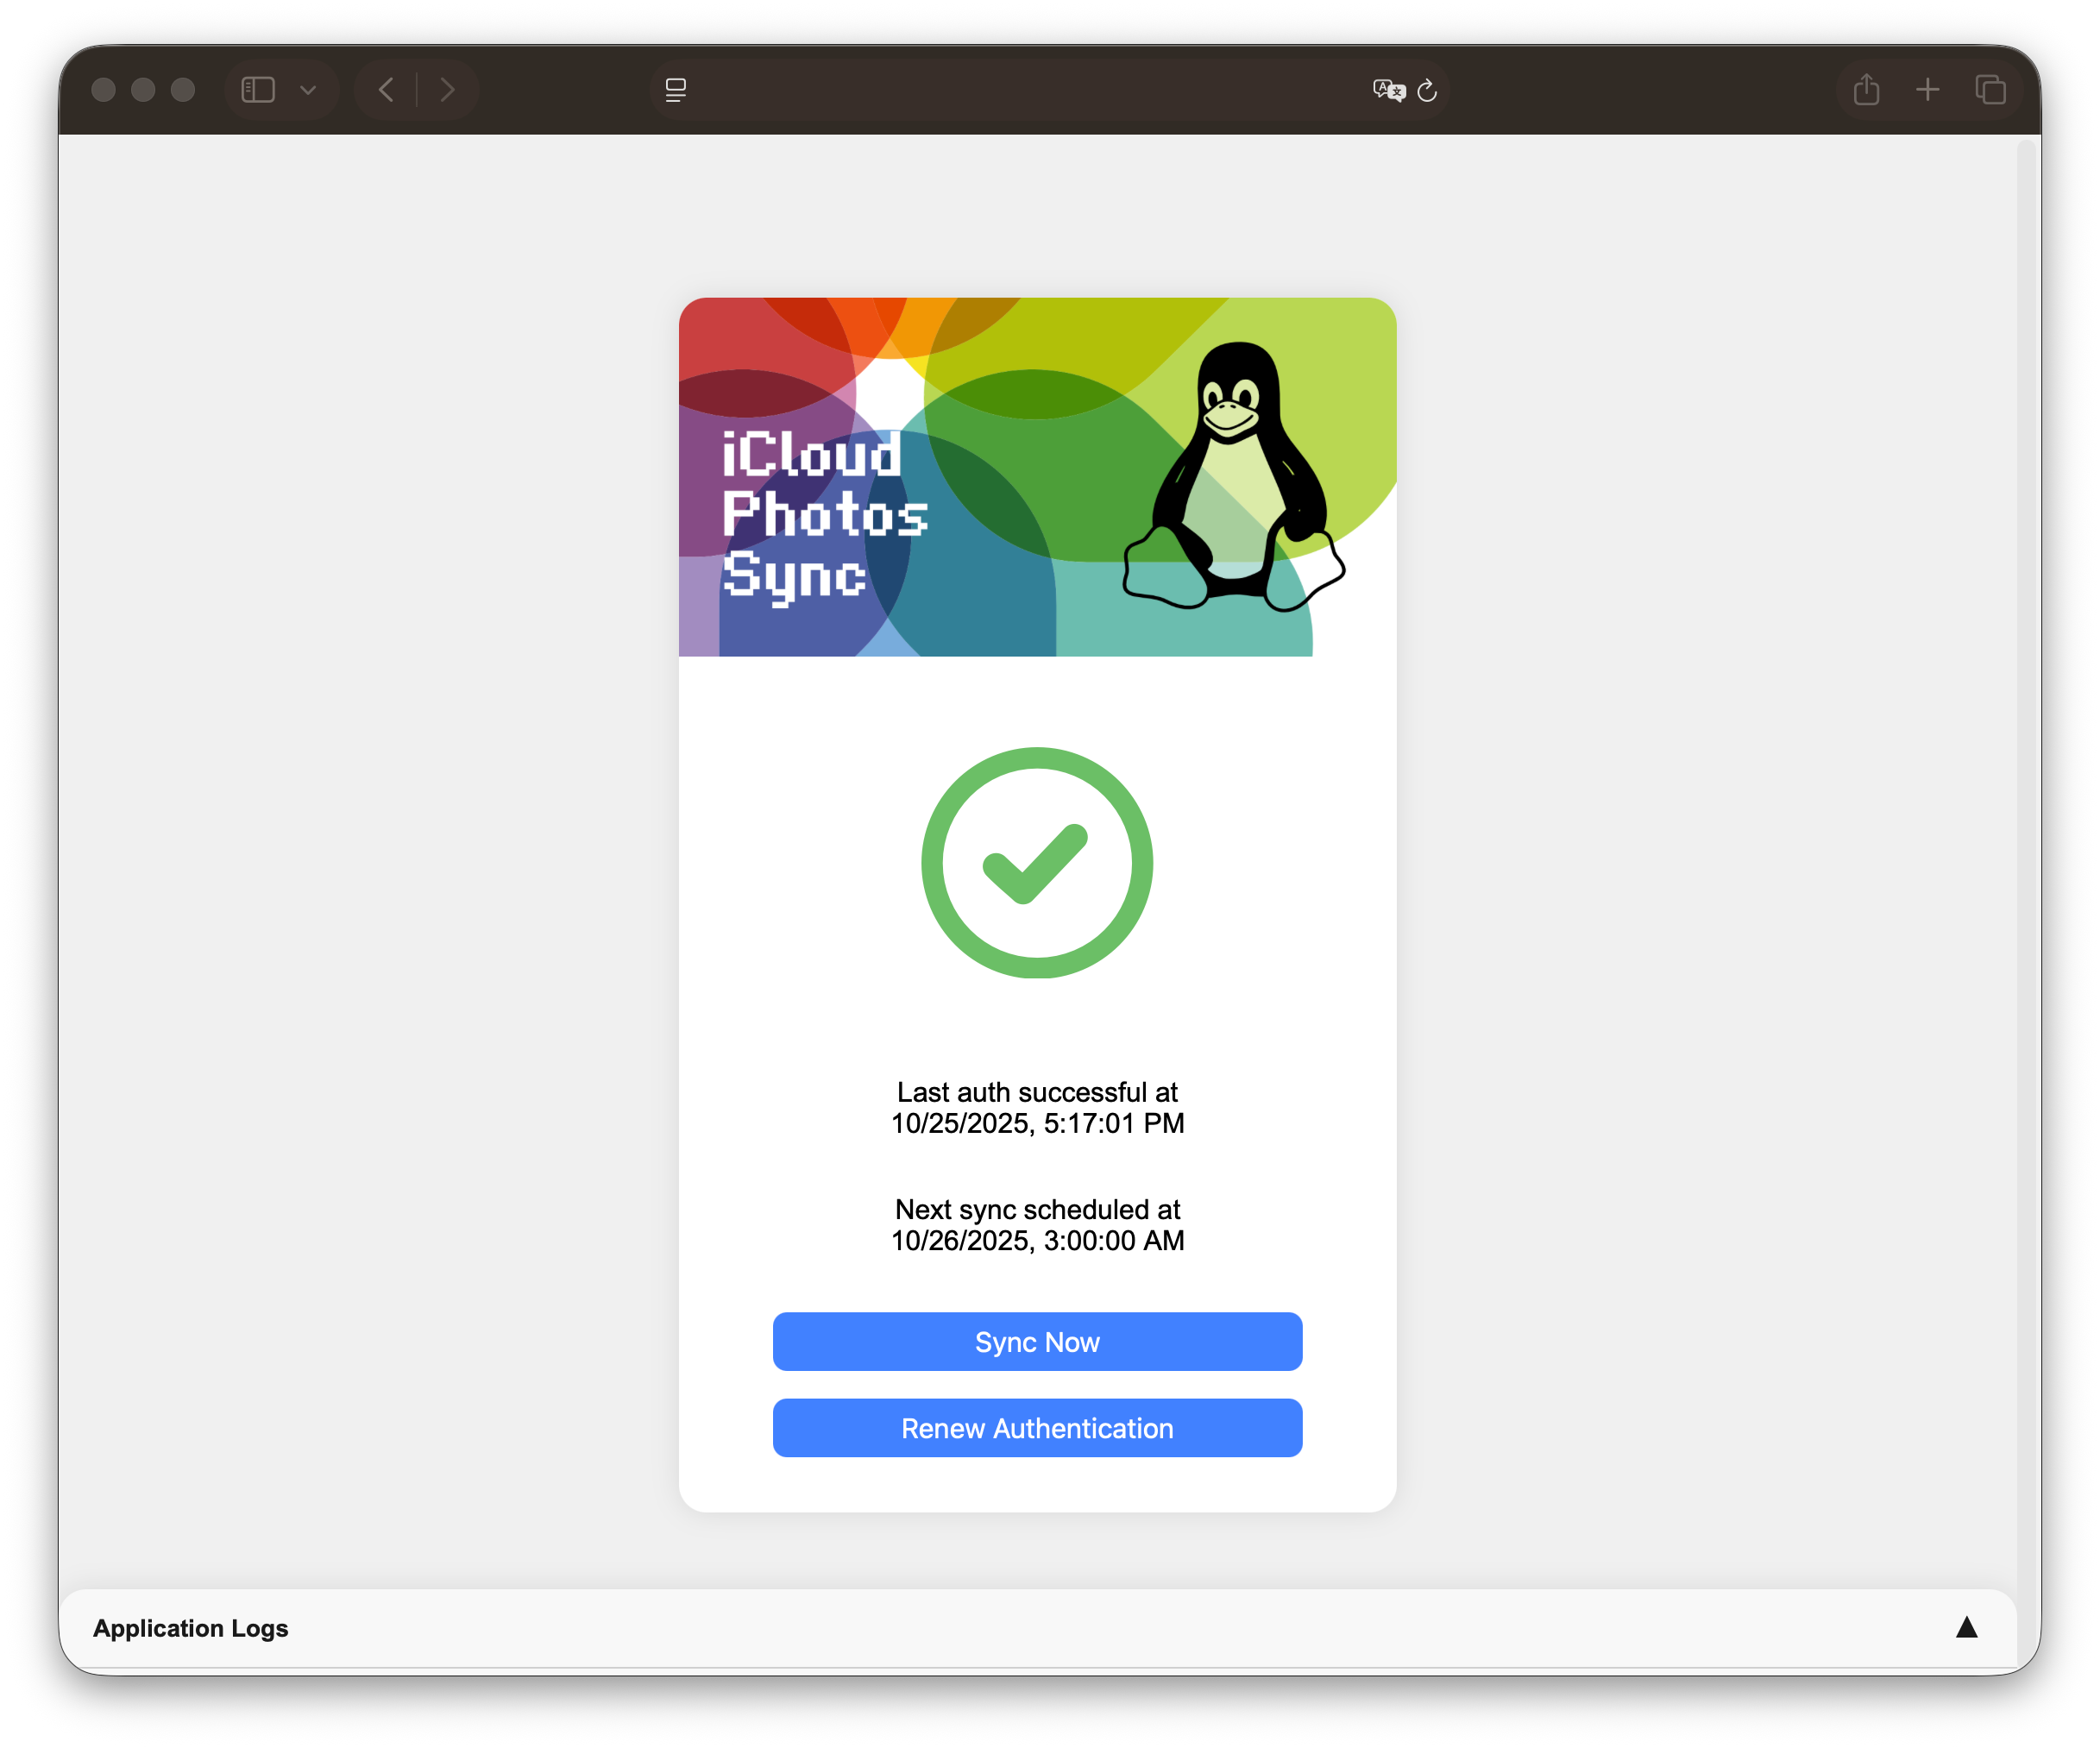Click the Renew Authentication button
The height and width of the screenshot is (1748, 2100).
[x=1037, y=1428]
